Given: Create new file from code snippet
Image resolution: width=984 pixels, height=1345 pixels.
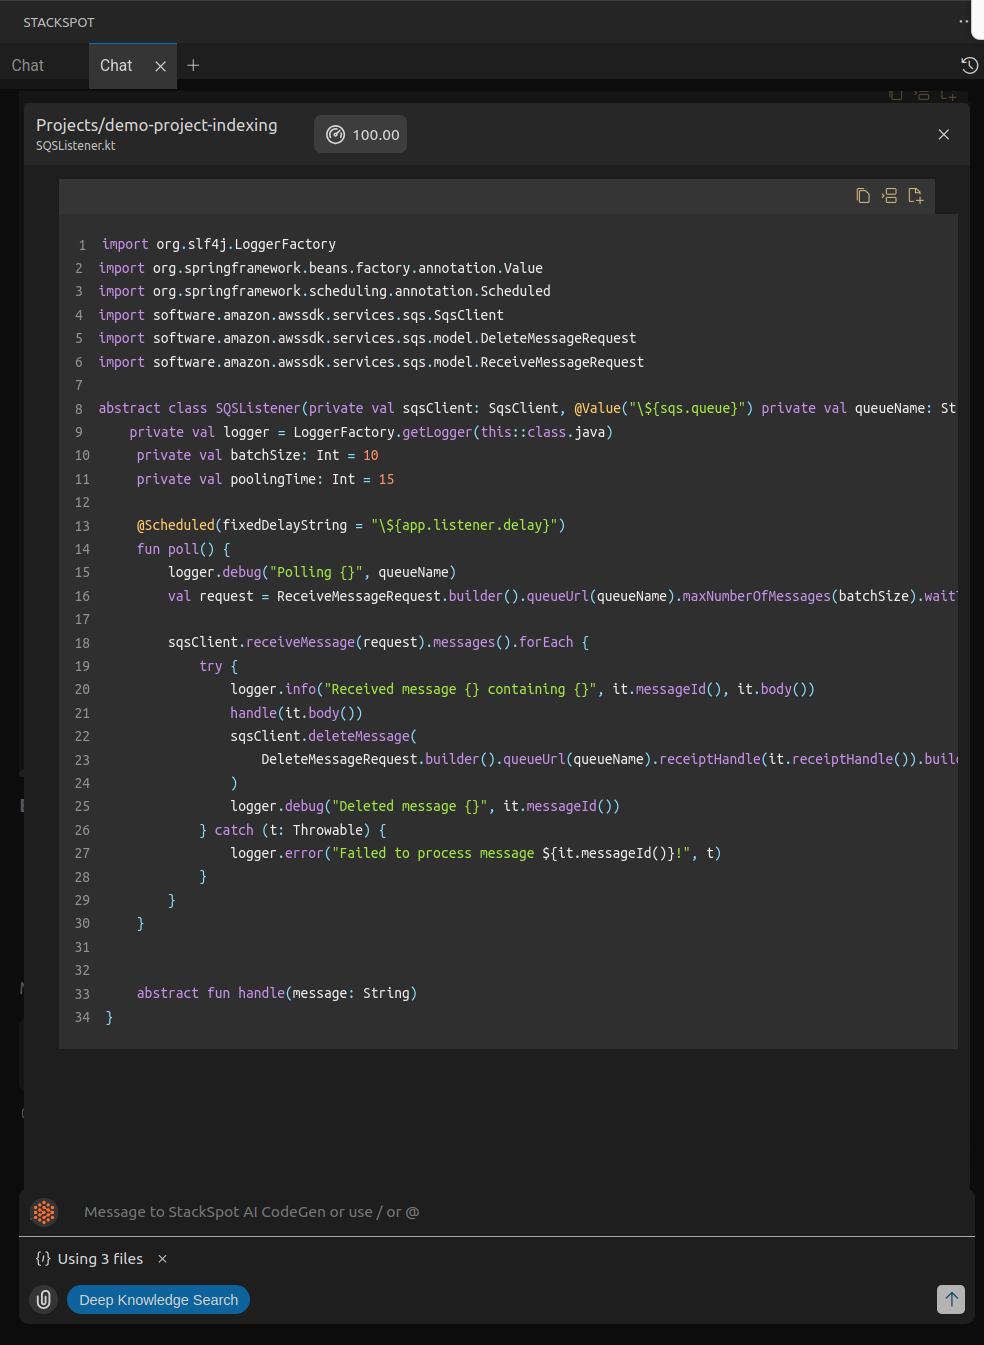Looking at the screenshot, I should click(x=915, y=196).
